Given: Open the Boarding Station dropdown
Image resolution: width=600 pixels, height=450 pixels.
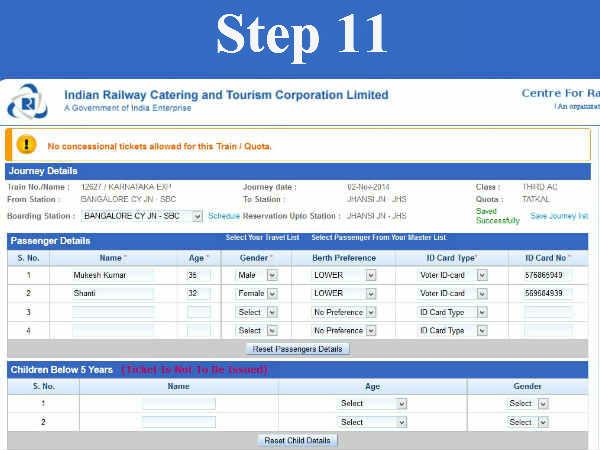Looking at the screenshot, I should (142, 216).
